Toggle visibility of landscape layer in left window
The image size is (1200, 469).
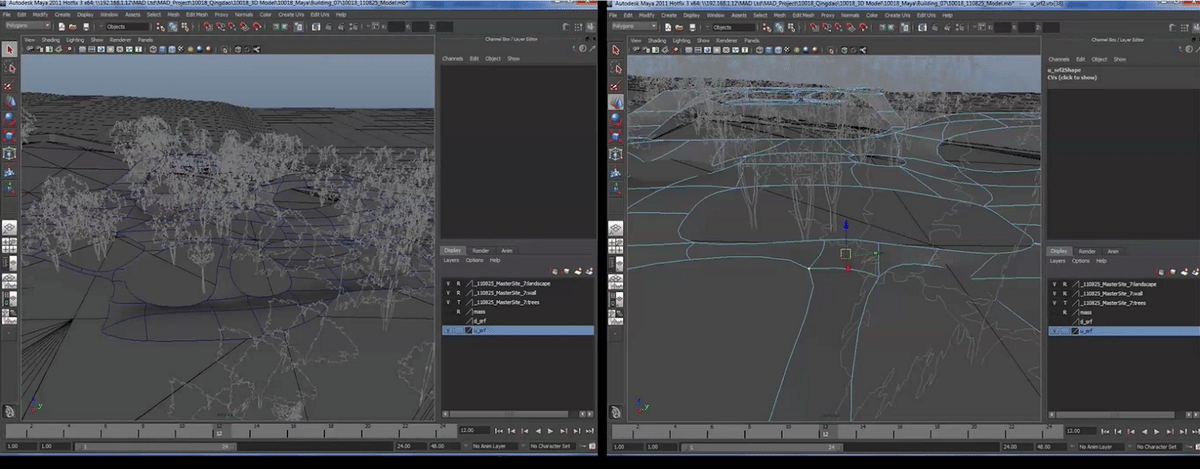(x=448, y=284)
